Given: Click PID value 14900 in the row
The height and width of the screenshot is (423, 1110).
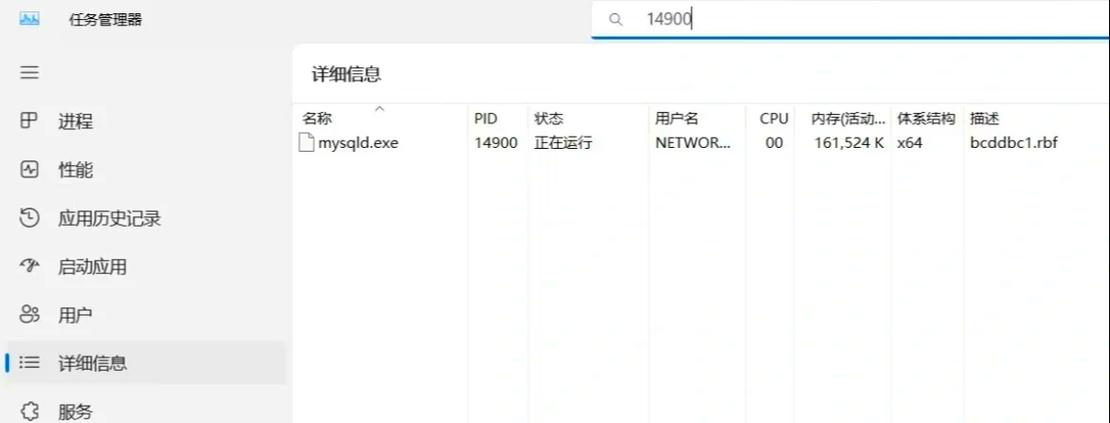Looking at the screenshot, I should [x=496, y=143].
